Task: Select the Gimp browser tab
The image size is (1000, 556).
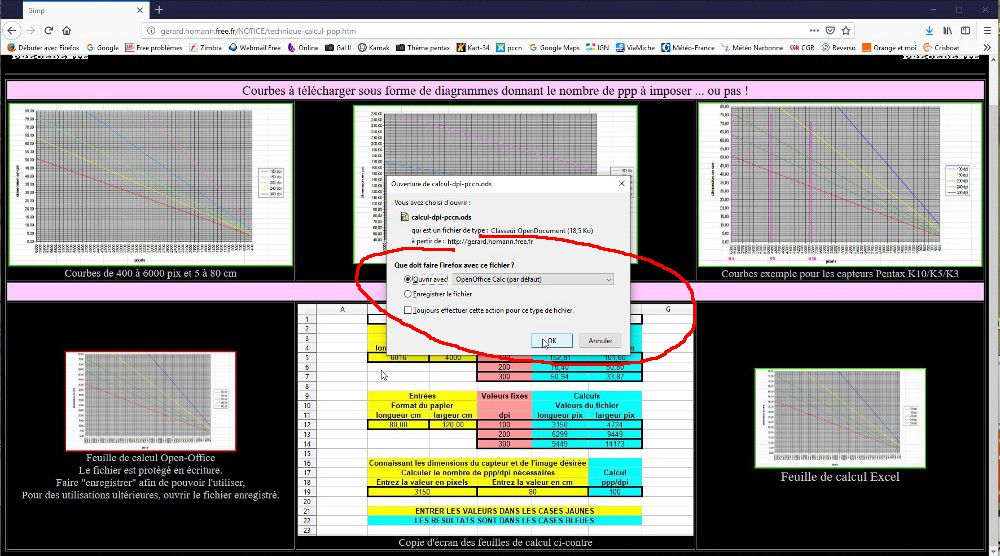Action: [86, 10]
